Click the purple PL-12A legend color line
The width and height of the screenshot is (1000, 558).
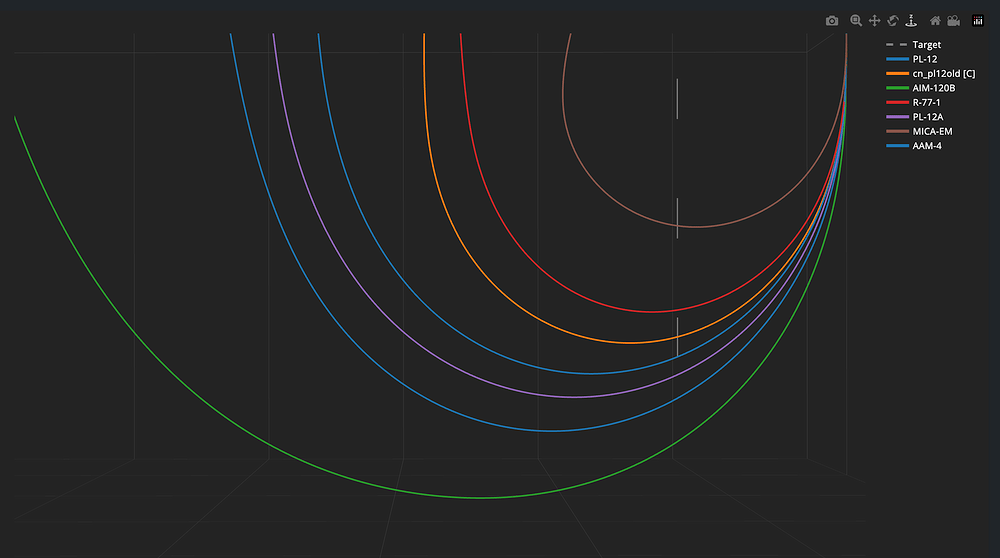click(897, 117)
